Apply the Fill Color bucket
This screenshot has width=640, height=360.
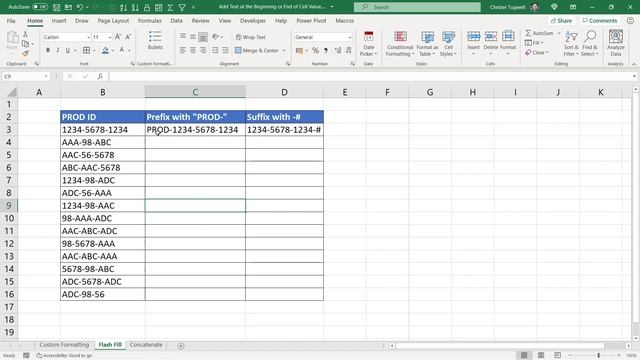105,50
